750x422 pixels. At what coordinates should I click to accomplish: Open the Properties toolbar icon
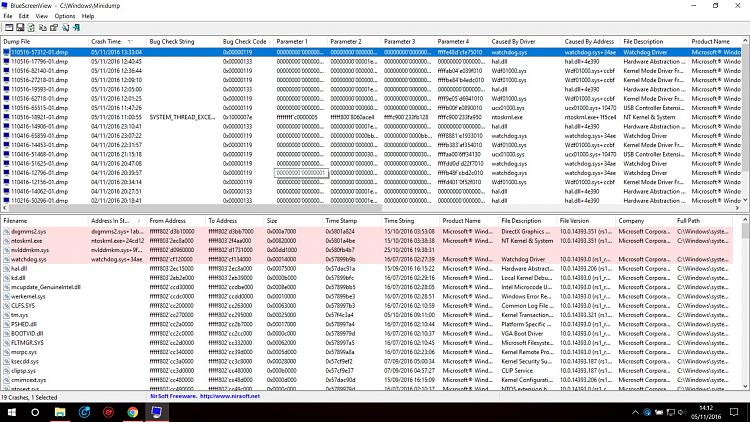coord(54,28)
